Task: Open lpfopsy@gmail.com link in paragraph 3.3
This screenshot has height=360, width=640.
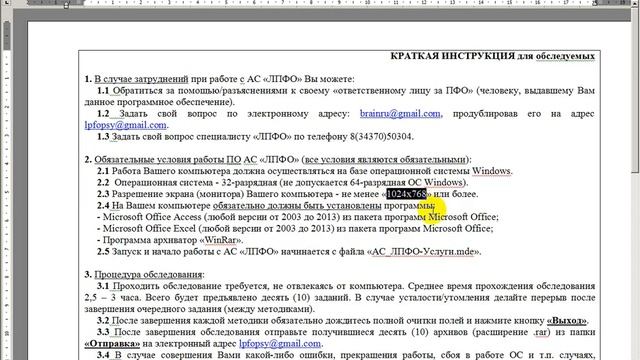Action: point(280,344)
